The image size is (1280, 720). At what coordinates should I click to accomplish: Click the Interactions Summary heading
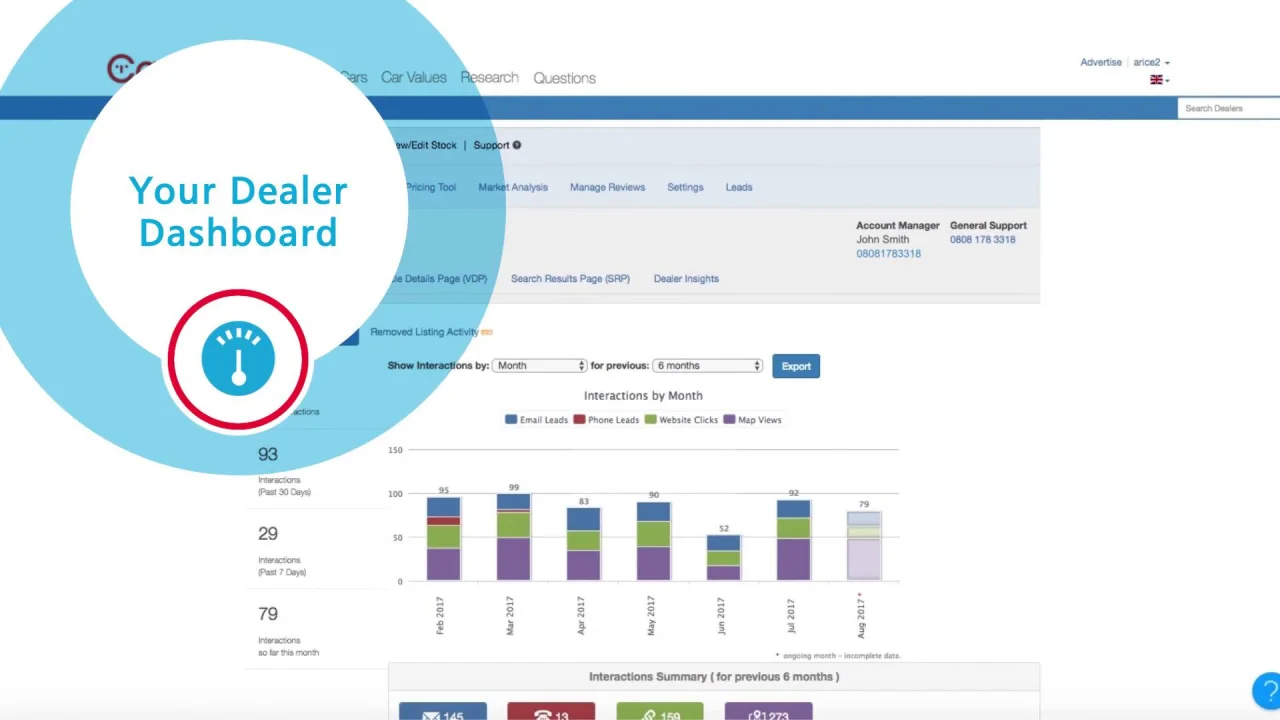tap(714, 677)
